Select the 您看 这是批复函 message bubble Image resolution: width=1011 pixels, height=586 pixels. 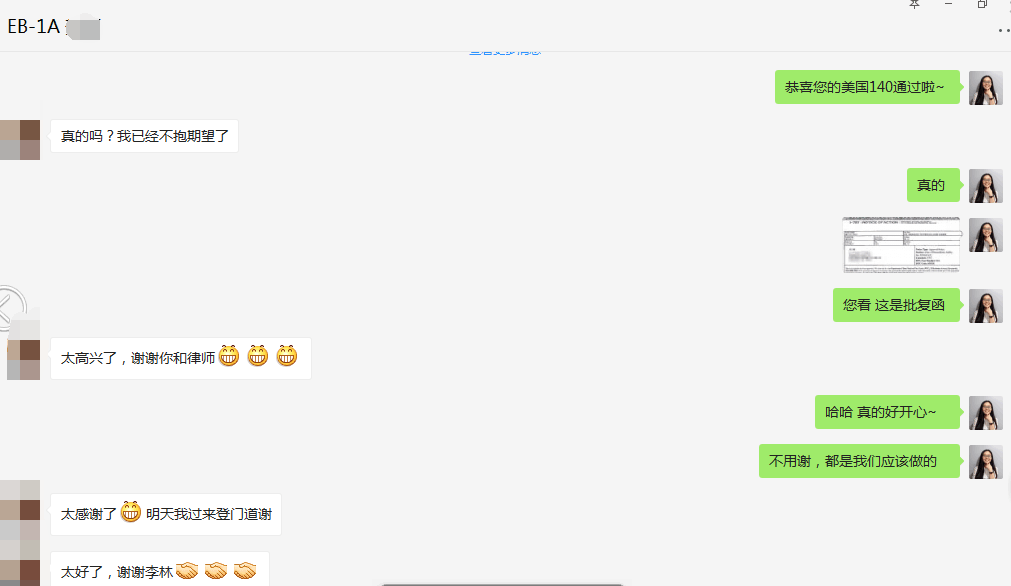[896, 305]
